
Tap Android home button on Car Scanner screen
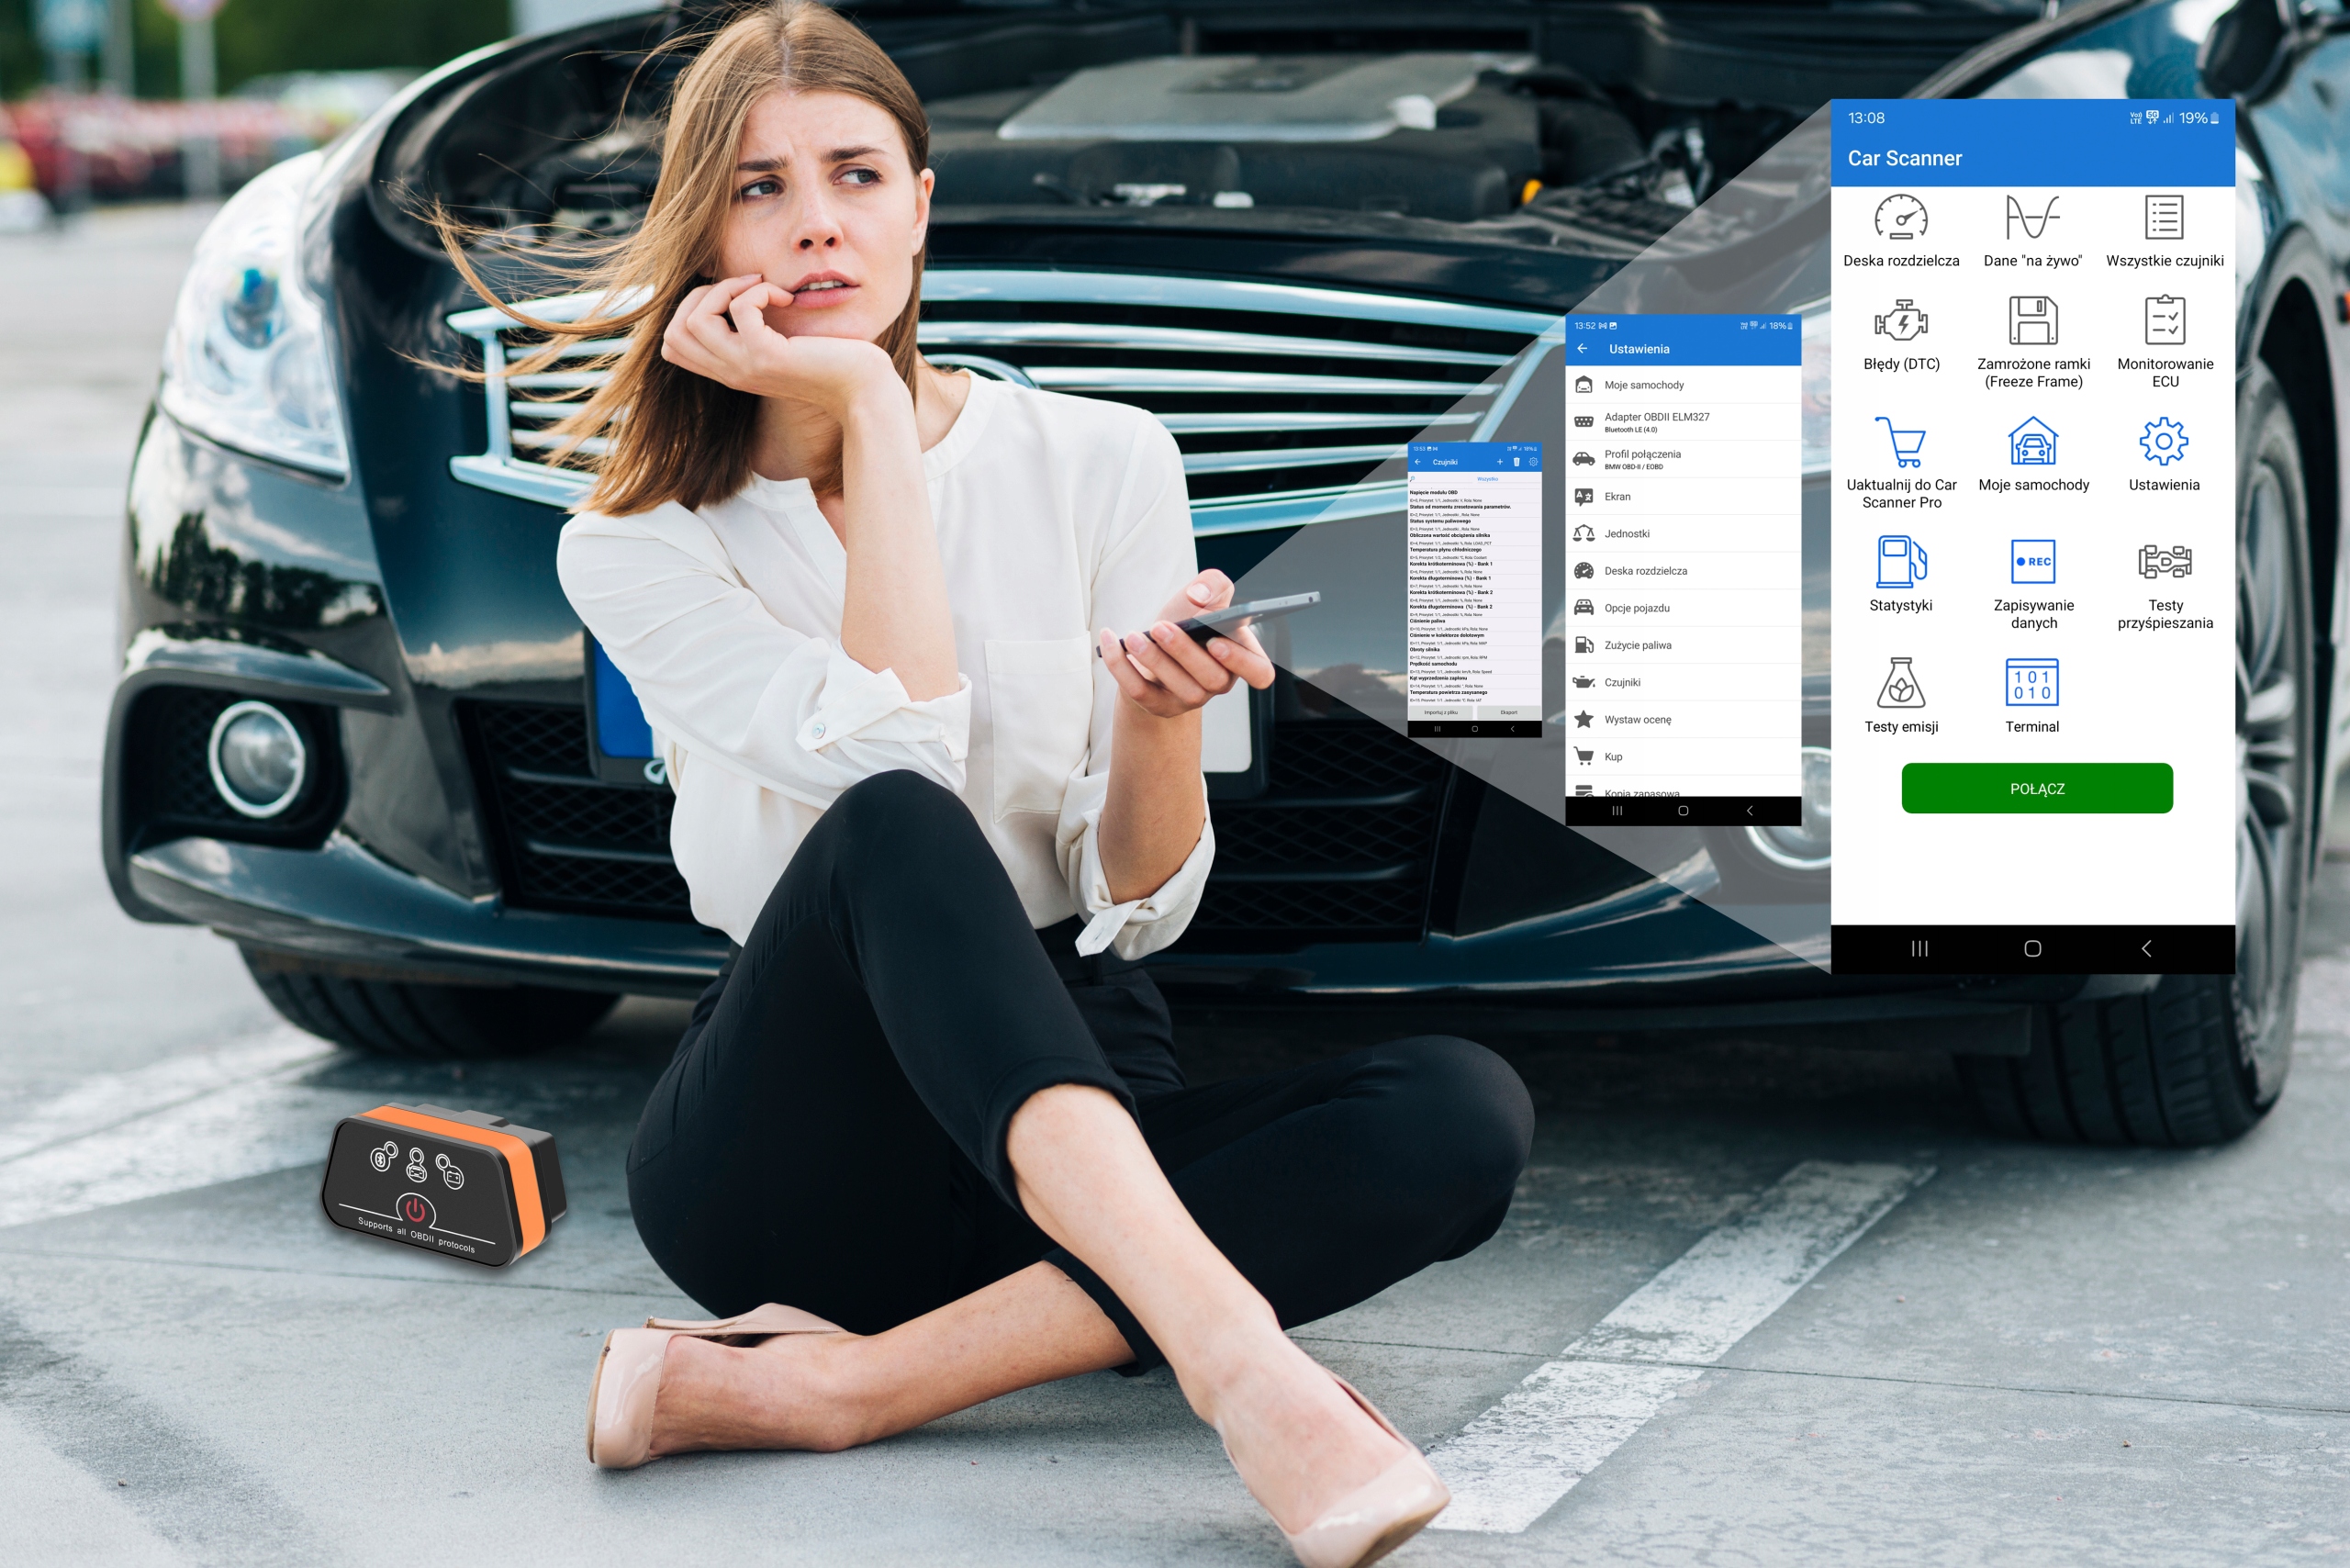click(2032, 948)
